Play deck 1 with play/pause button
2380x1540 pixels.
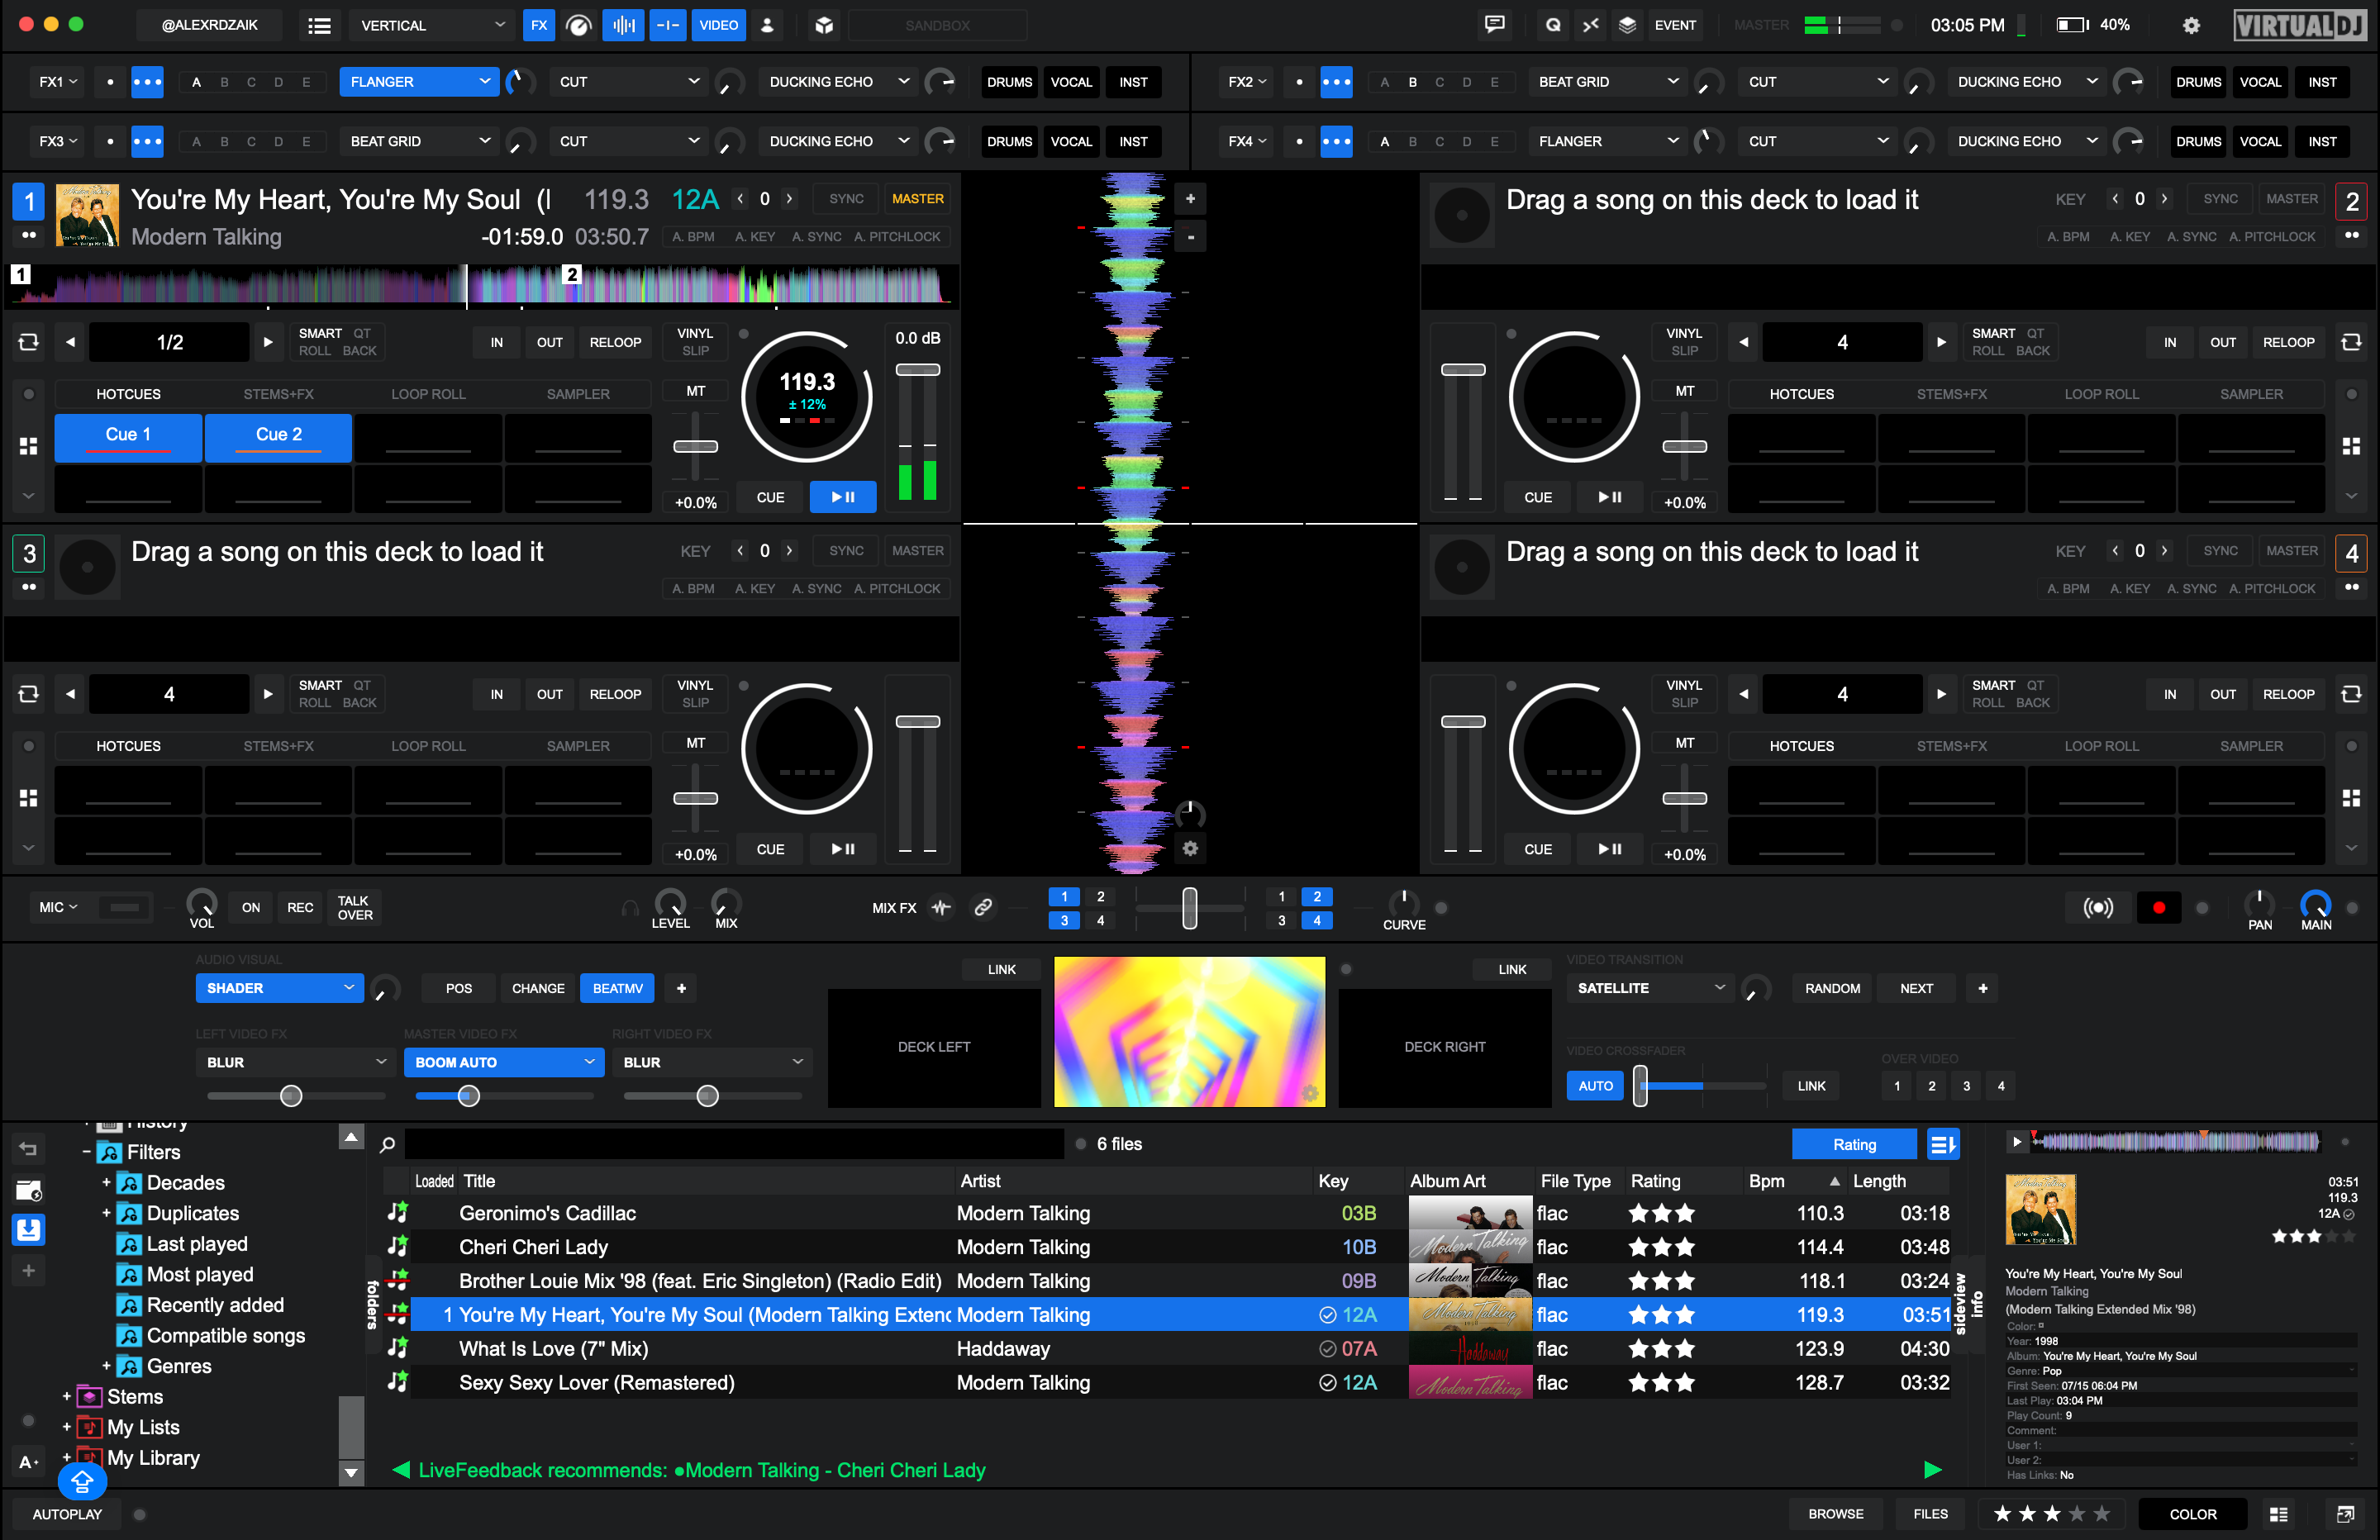(x=843, y=497)
